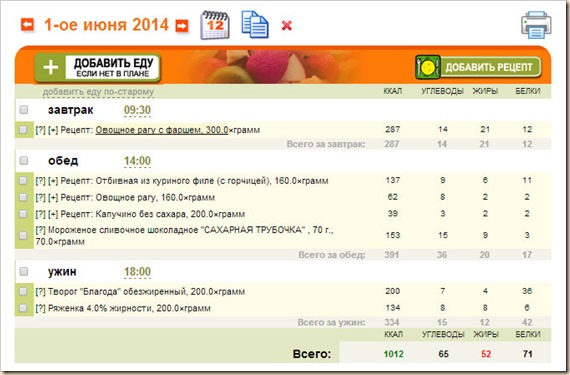The image size is (570, 375).
Task: Click [?] info for Овощное рагу с фаршем
Action: pos(40,130)
